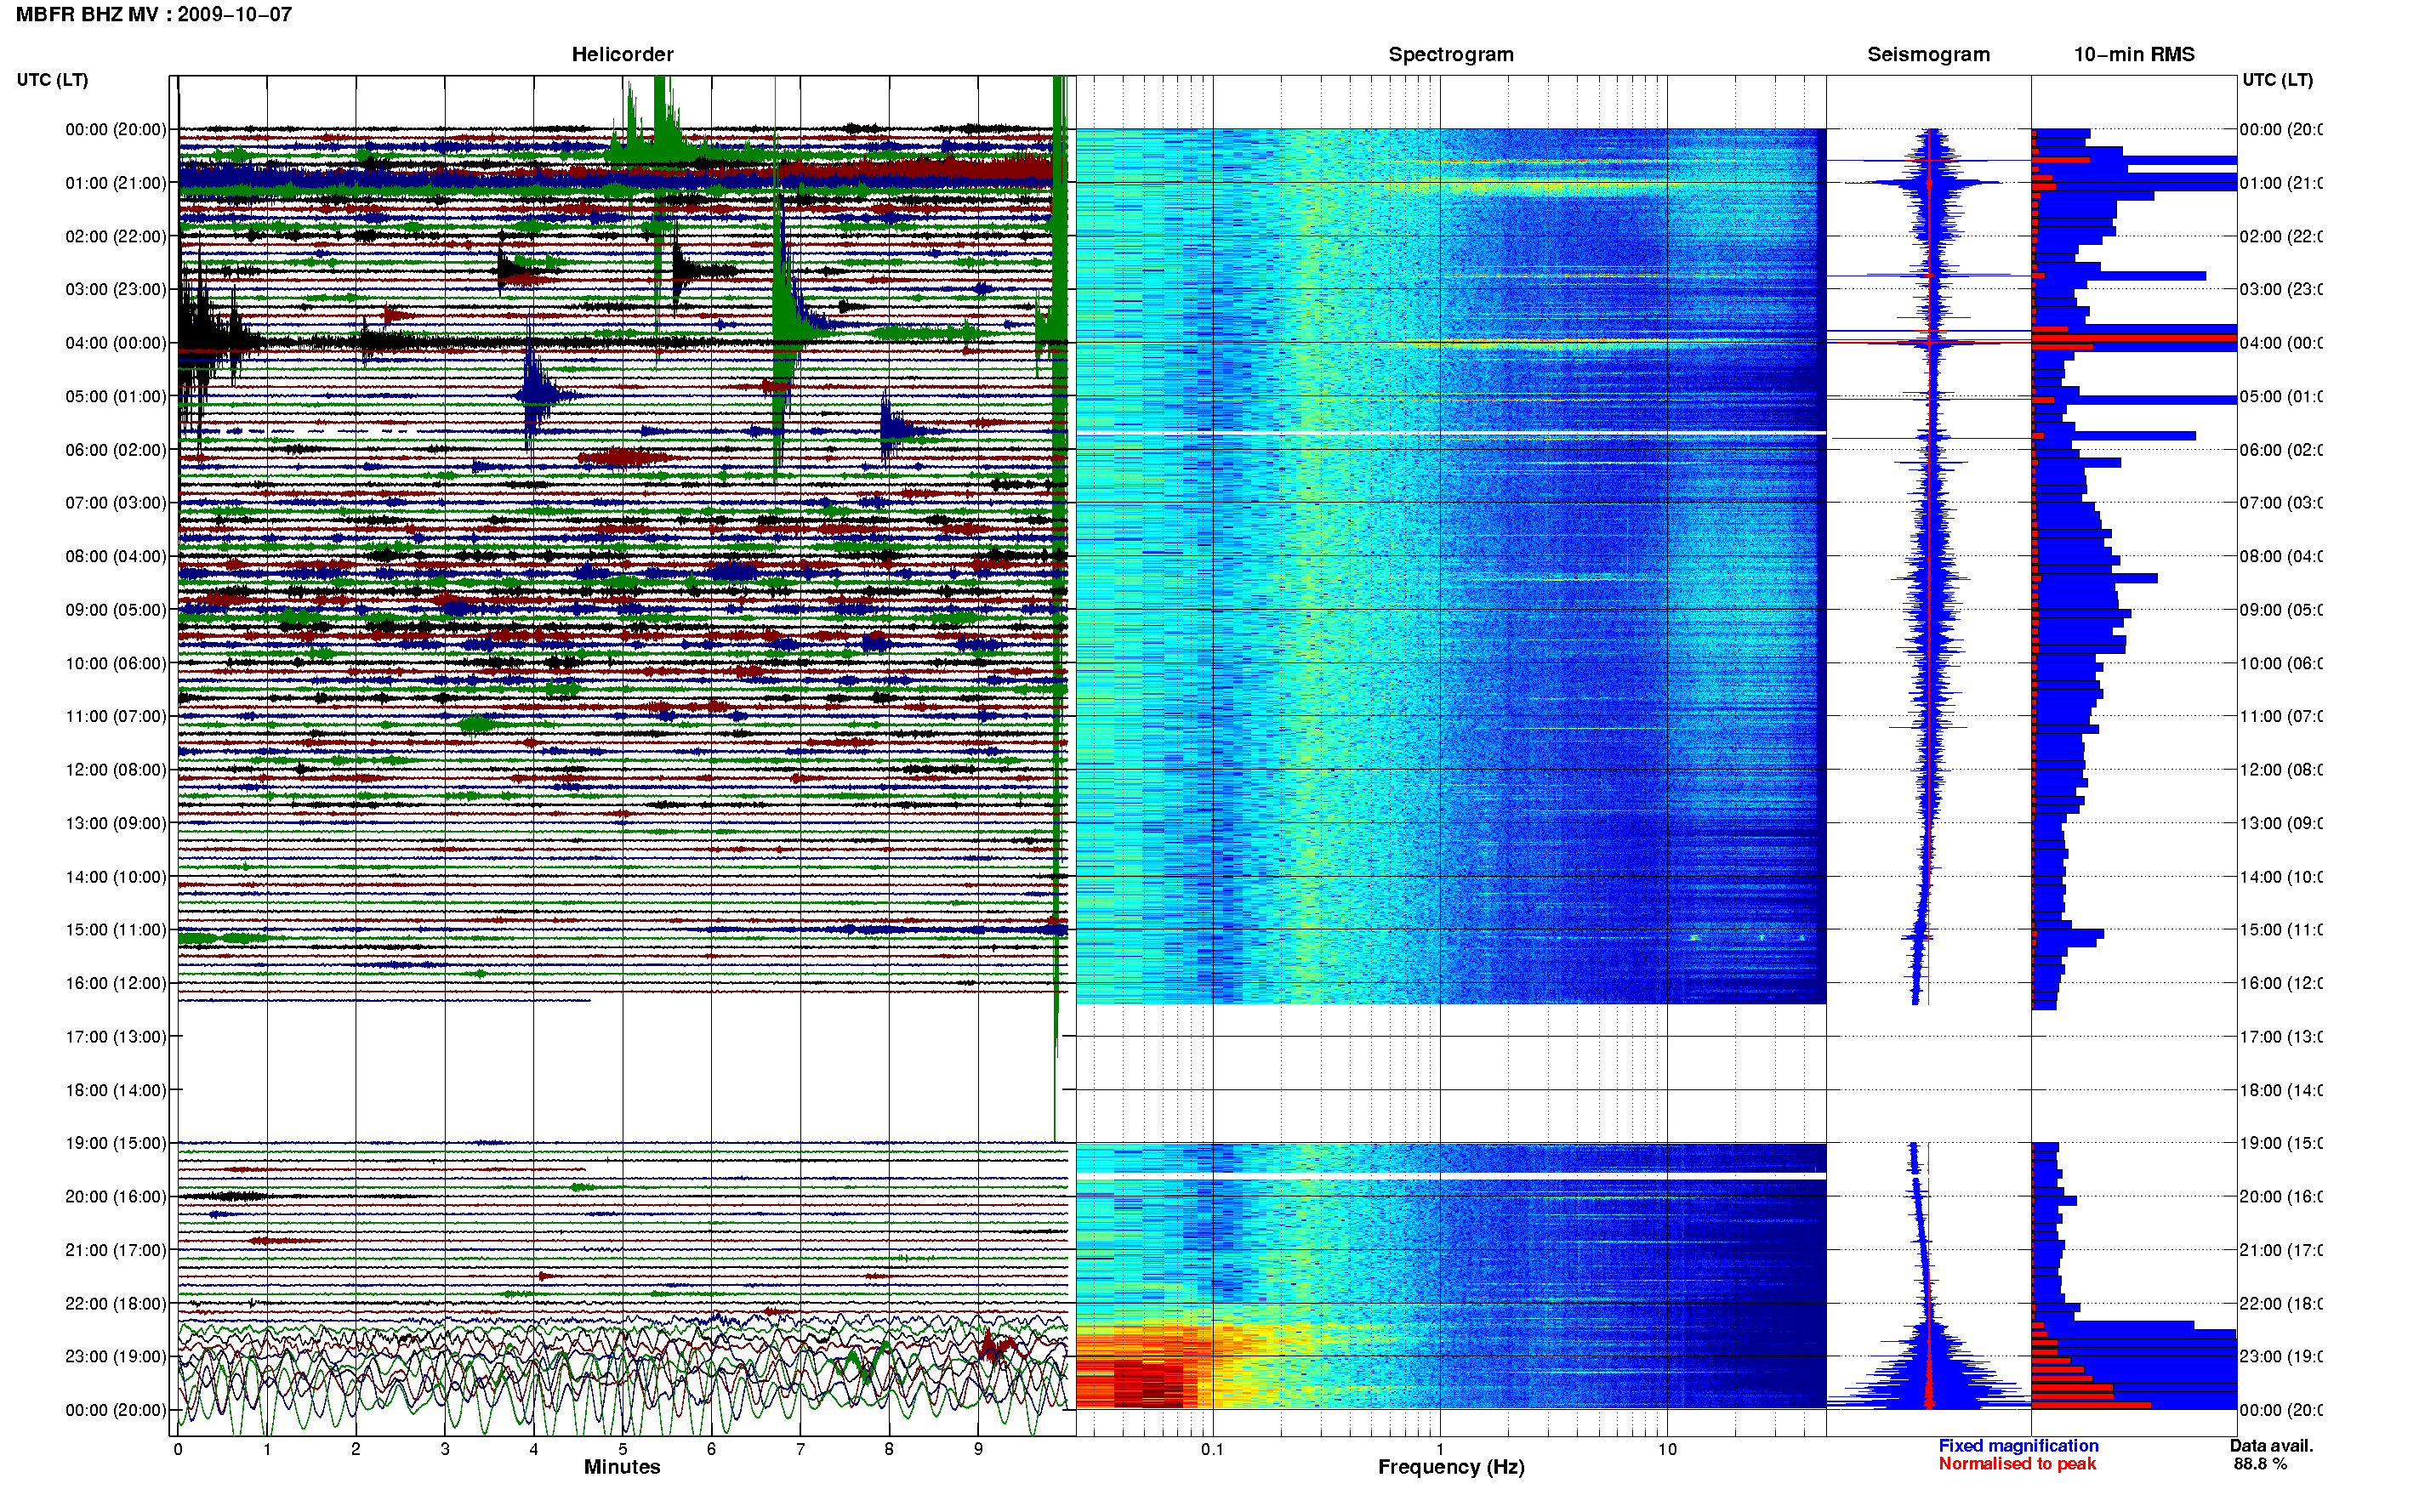Click the right-side 12:00 time label
This screenshot has width=2419, height=1512.
2281,770
